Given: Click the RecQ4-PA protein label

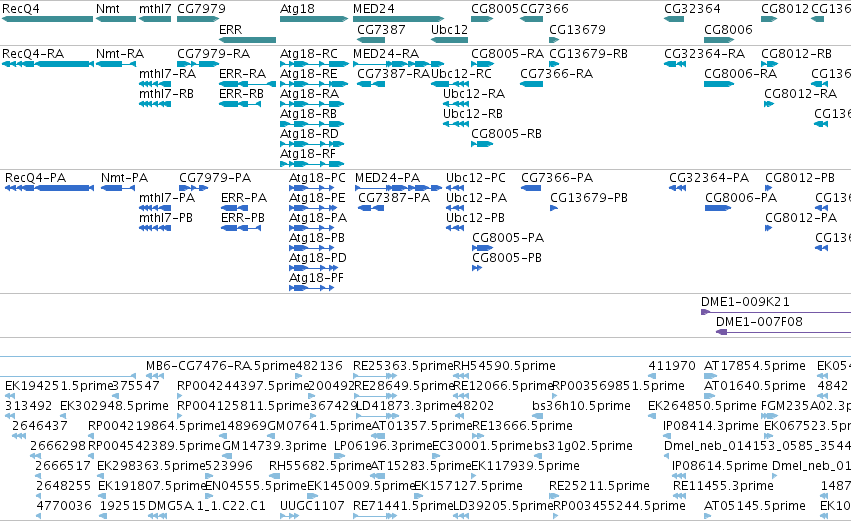Looking at the screenshot, I should pyautogui.click(x=35, y=179).
